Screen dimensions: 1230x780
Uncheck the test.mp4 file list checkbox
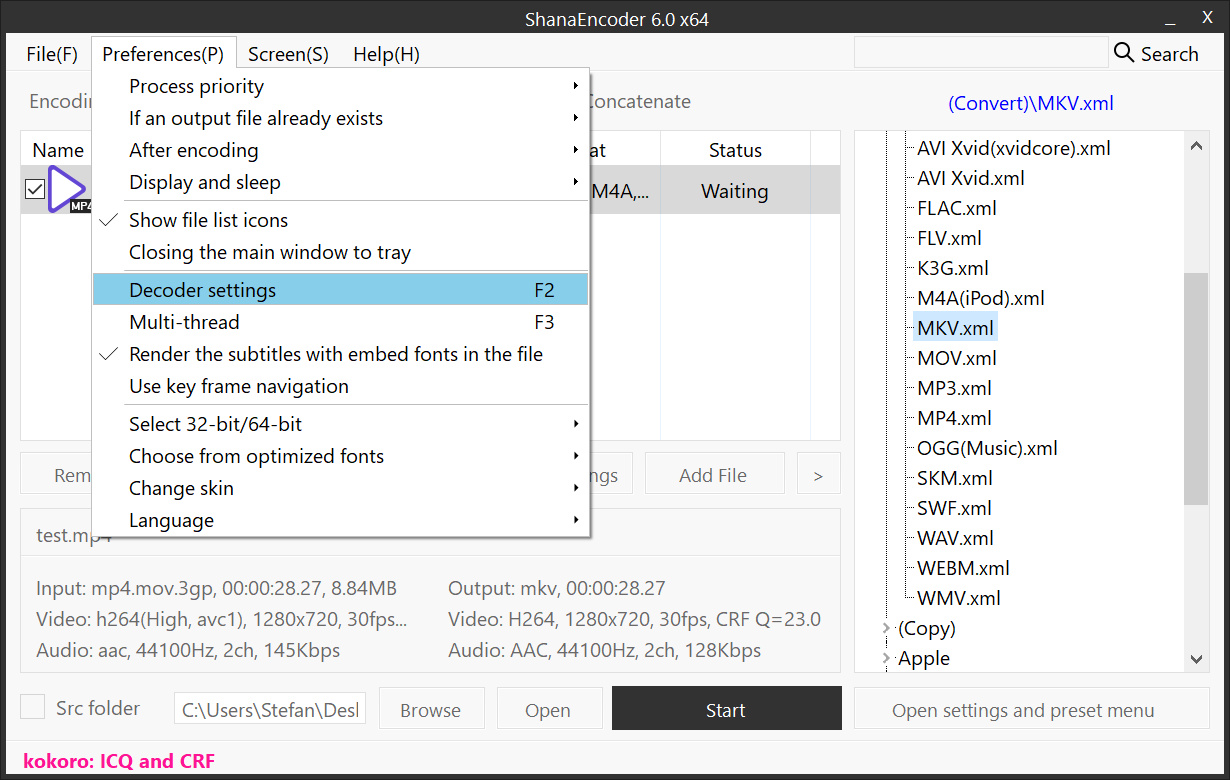click(35, 189)
